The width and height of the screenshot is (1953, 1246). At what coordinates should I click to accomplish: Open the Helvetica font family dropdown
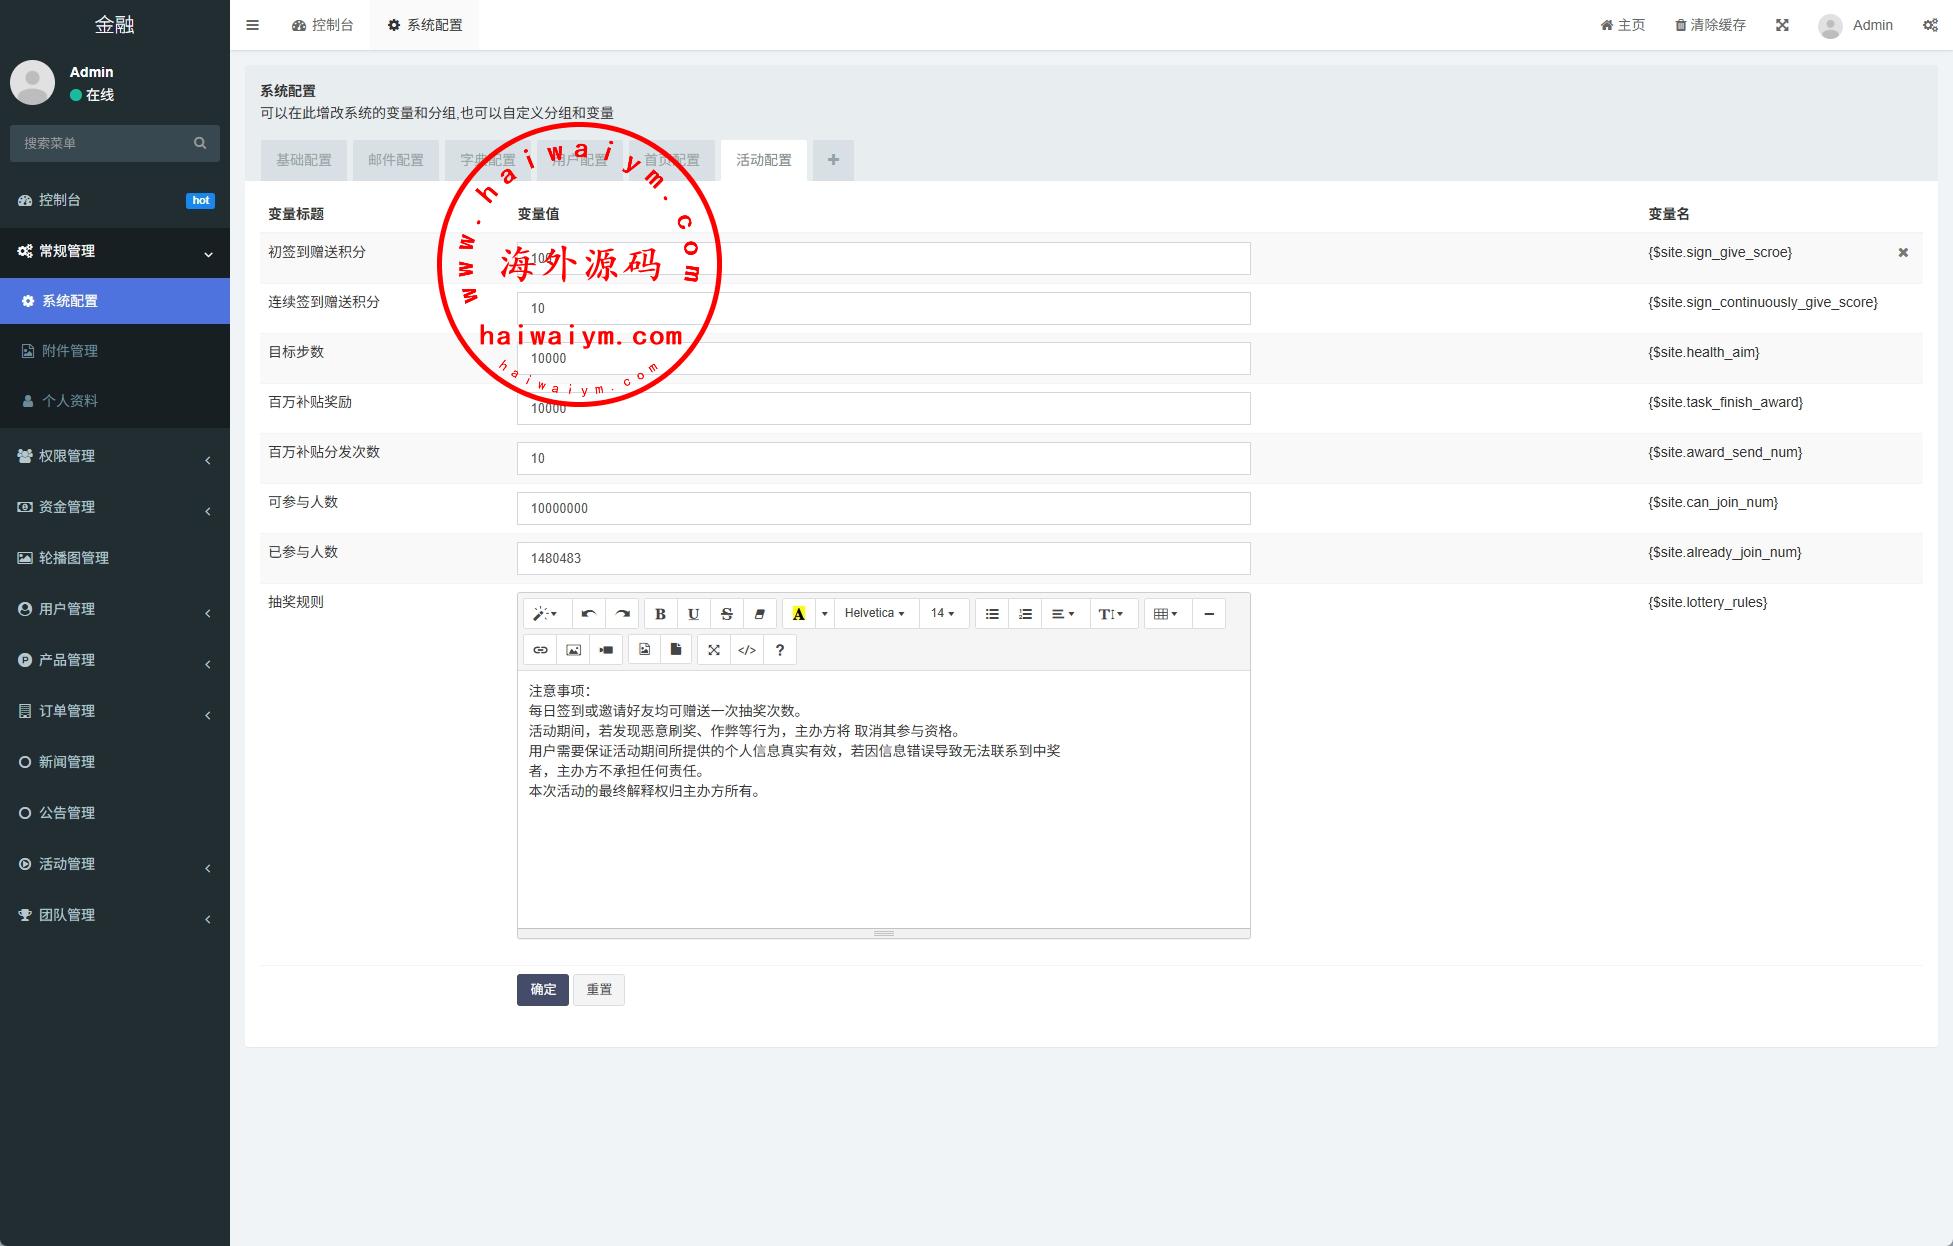coord(874,614)
